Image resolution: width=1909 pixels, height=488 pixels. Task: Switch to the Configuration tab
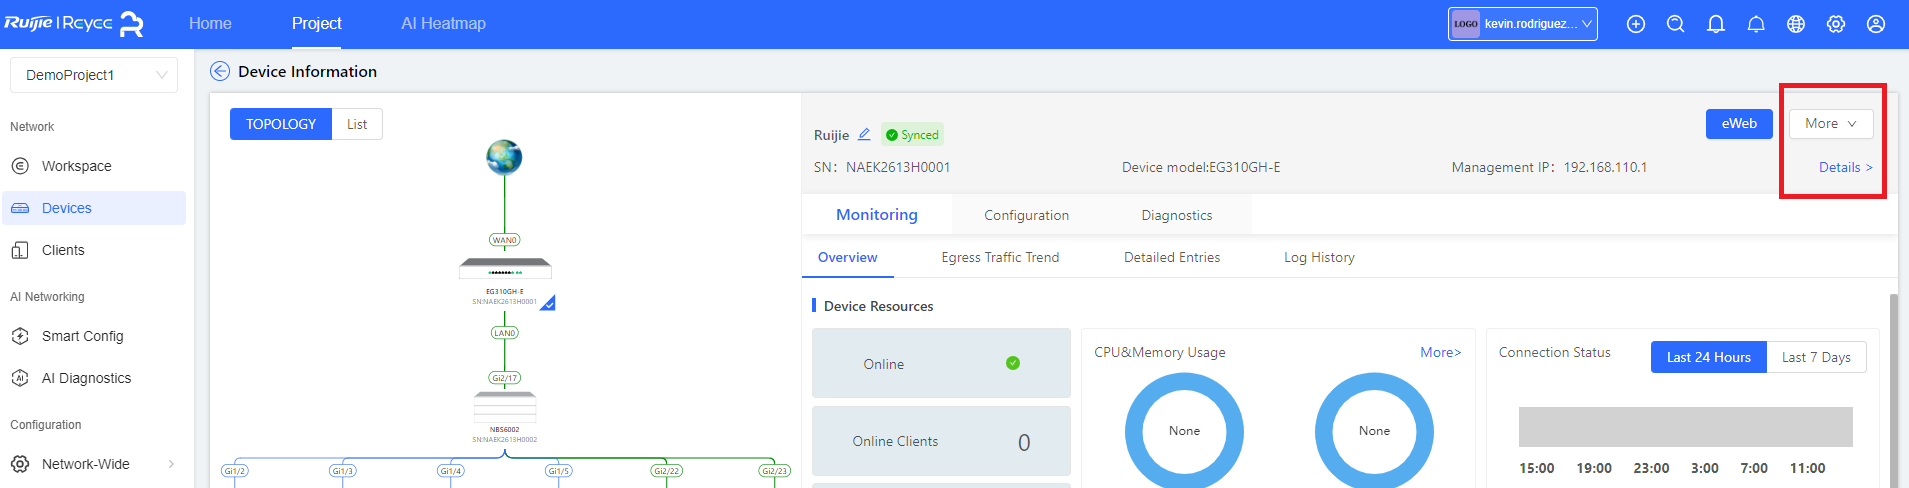coord(1026,215)
